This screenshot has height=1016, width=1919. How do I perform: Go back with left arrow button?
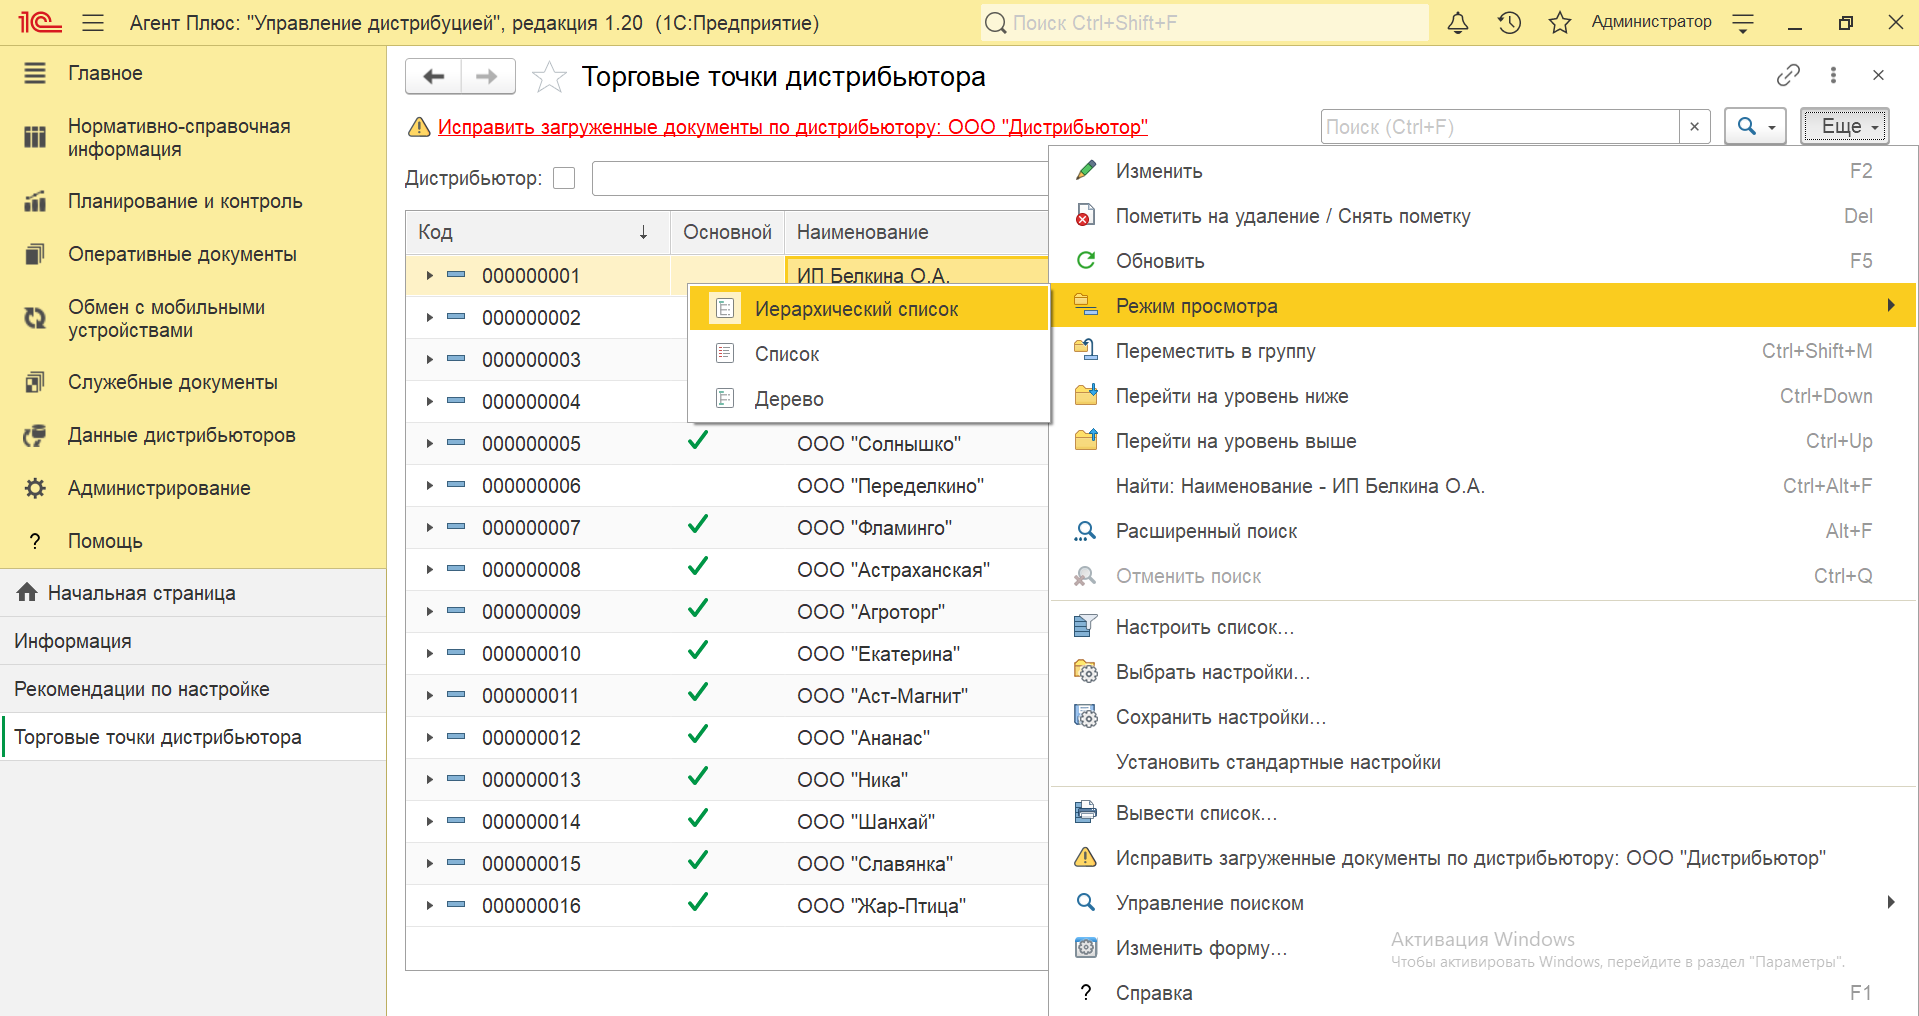click(x=433, y=77)
